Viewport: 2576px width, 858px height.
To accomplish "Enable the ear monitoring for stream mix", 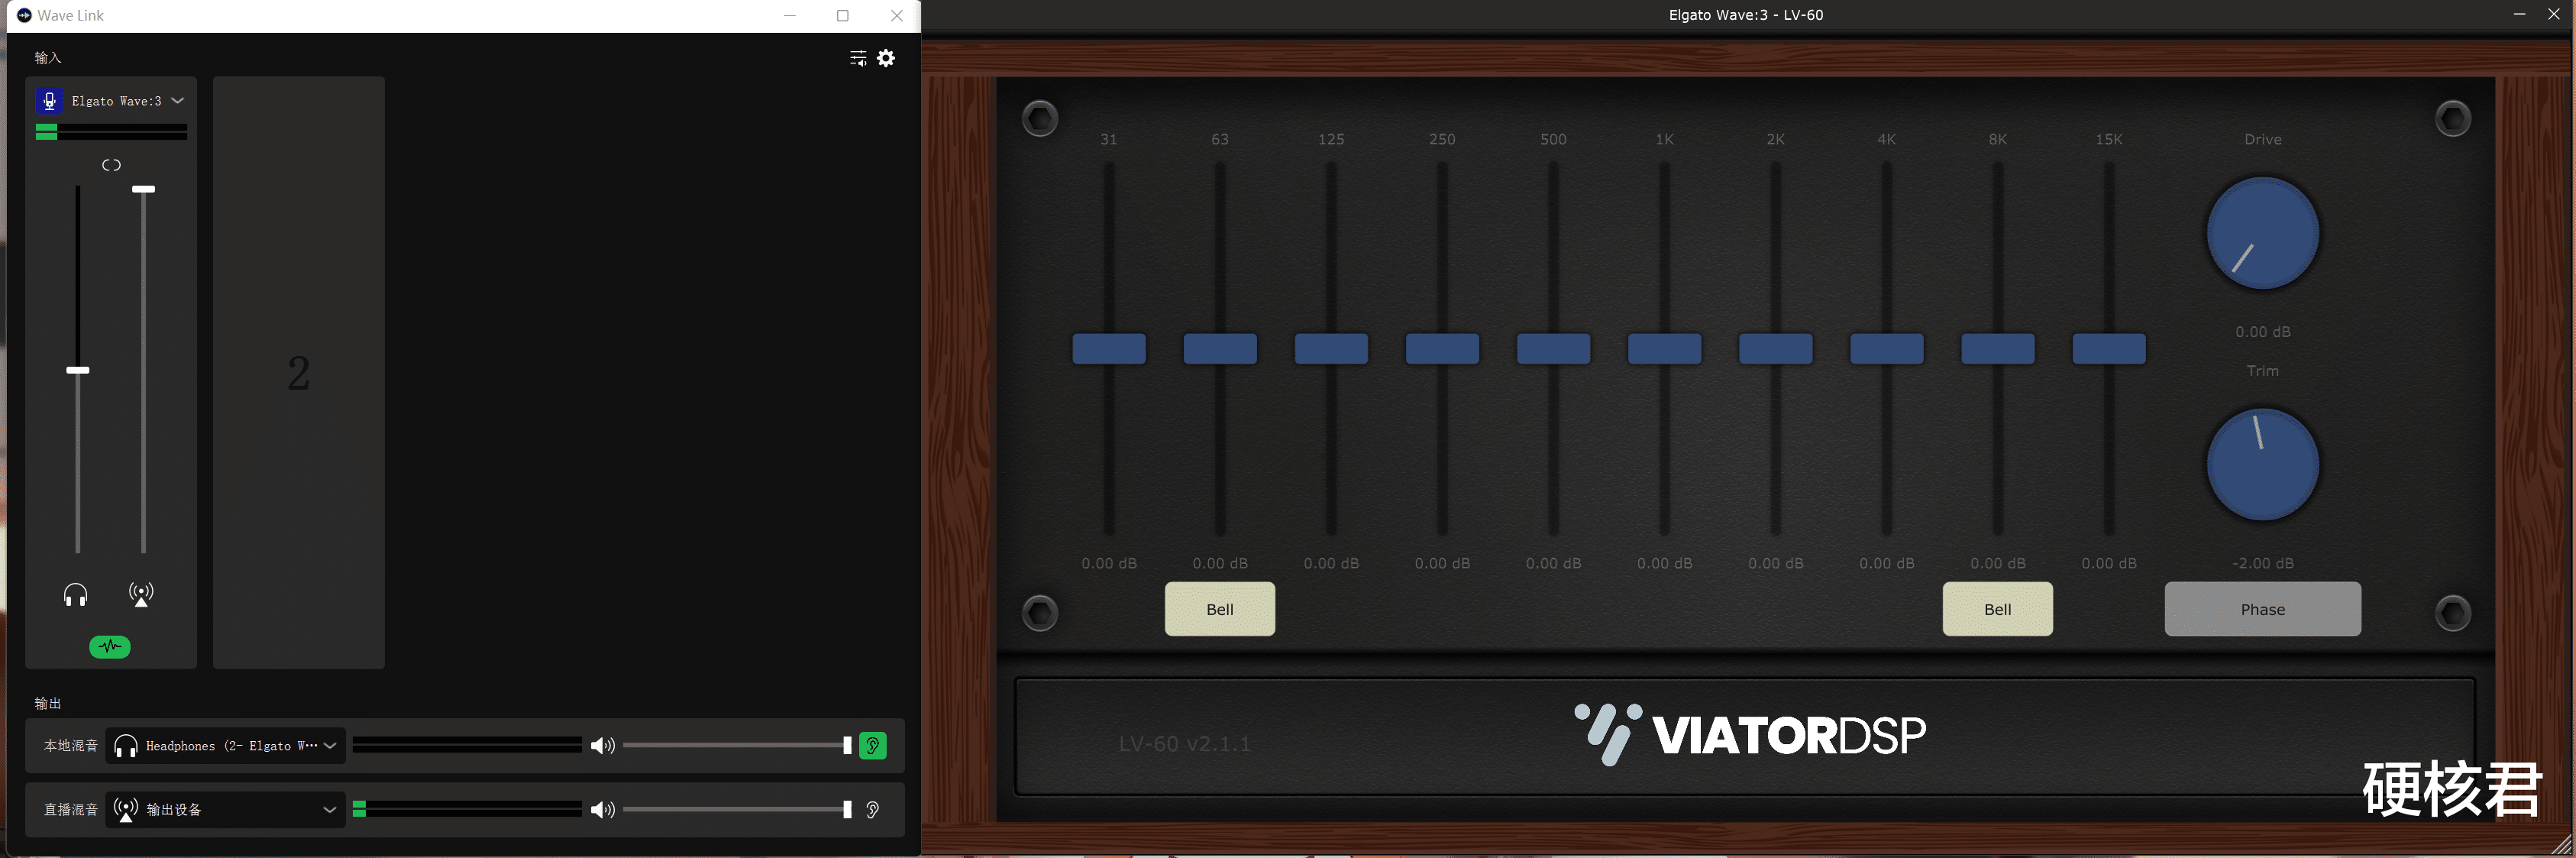I will 872,810.
